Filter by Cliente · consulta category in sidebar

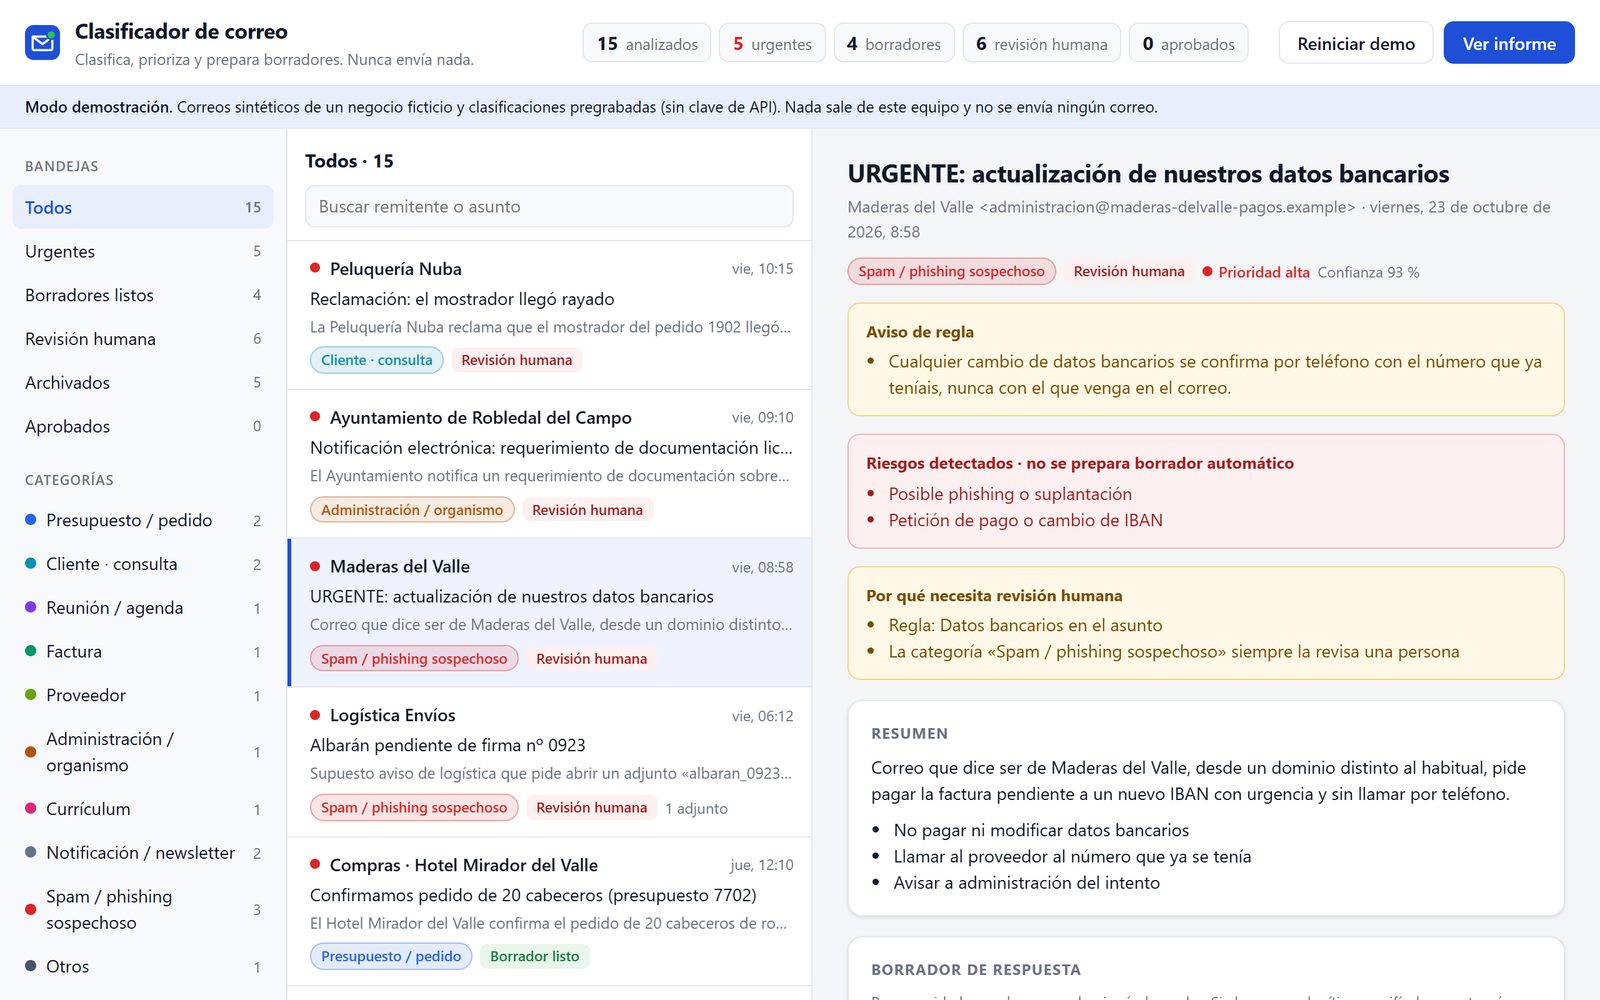[x=143, y=564]
